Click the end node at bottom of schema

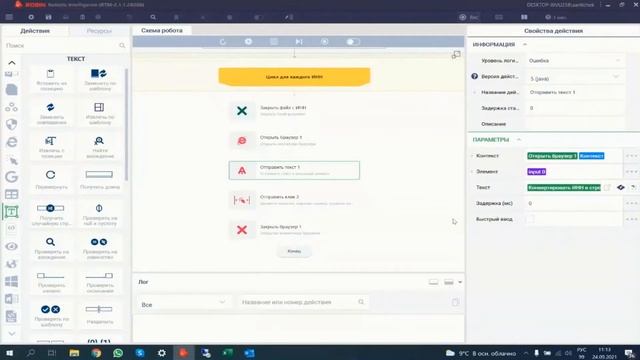(294, 251)
